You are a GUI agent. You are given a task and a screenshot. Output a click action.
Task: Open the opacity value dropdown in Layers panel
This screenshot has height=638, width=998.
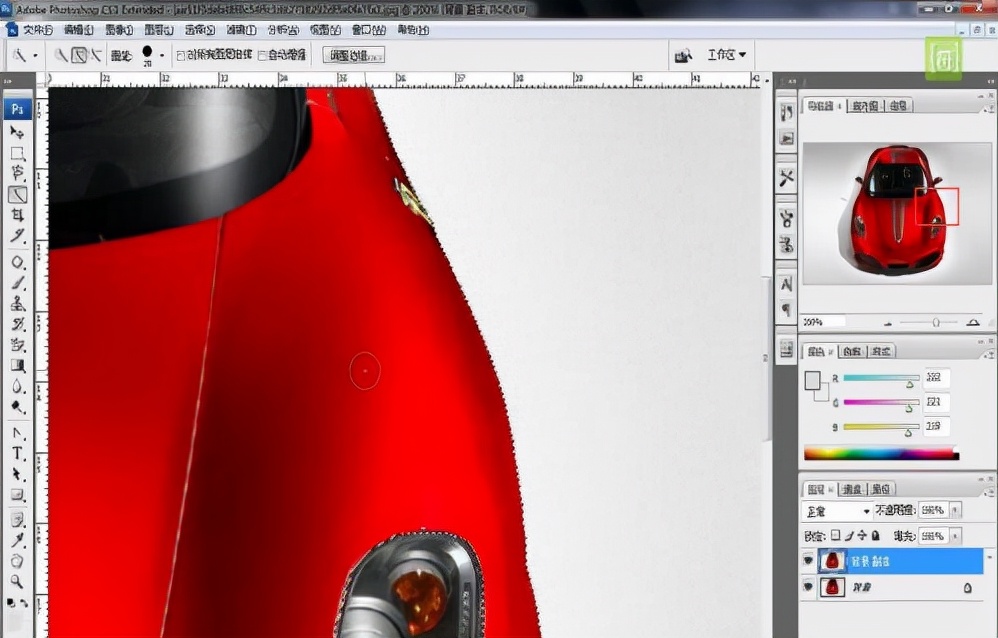tap(957, 511)
